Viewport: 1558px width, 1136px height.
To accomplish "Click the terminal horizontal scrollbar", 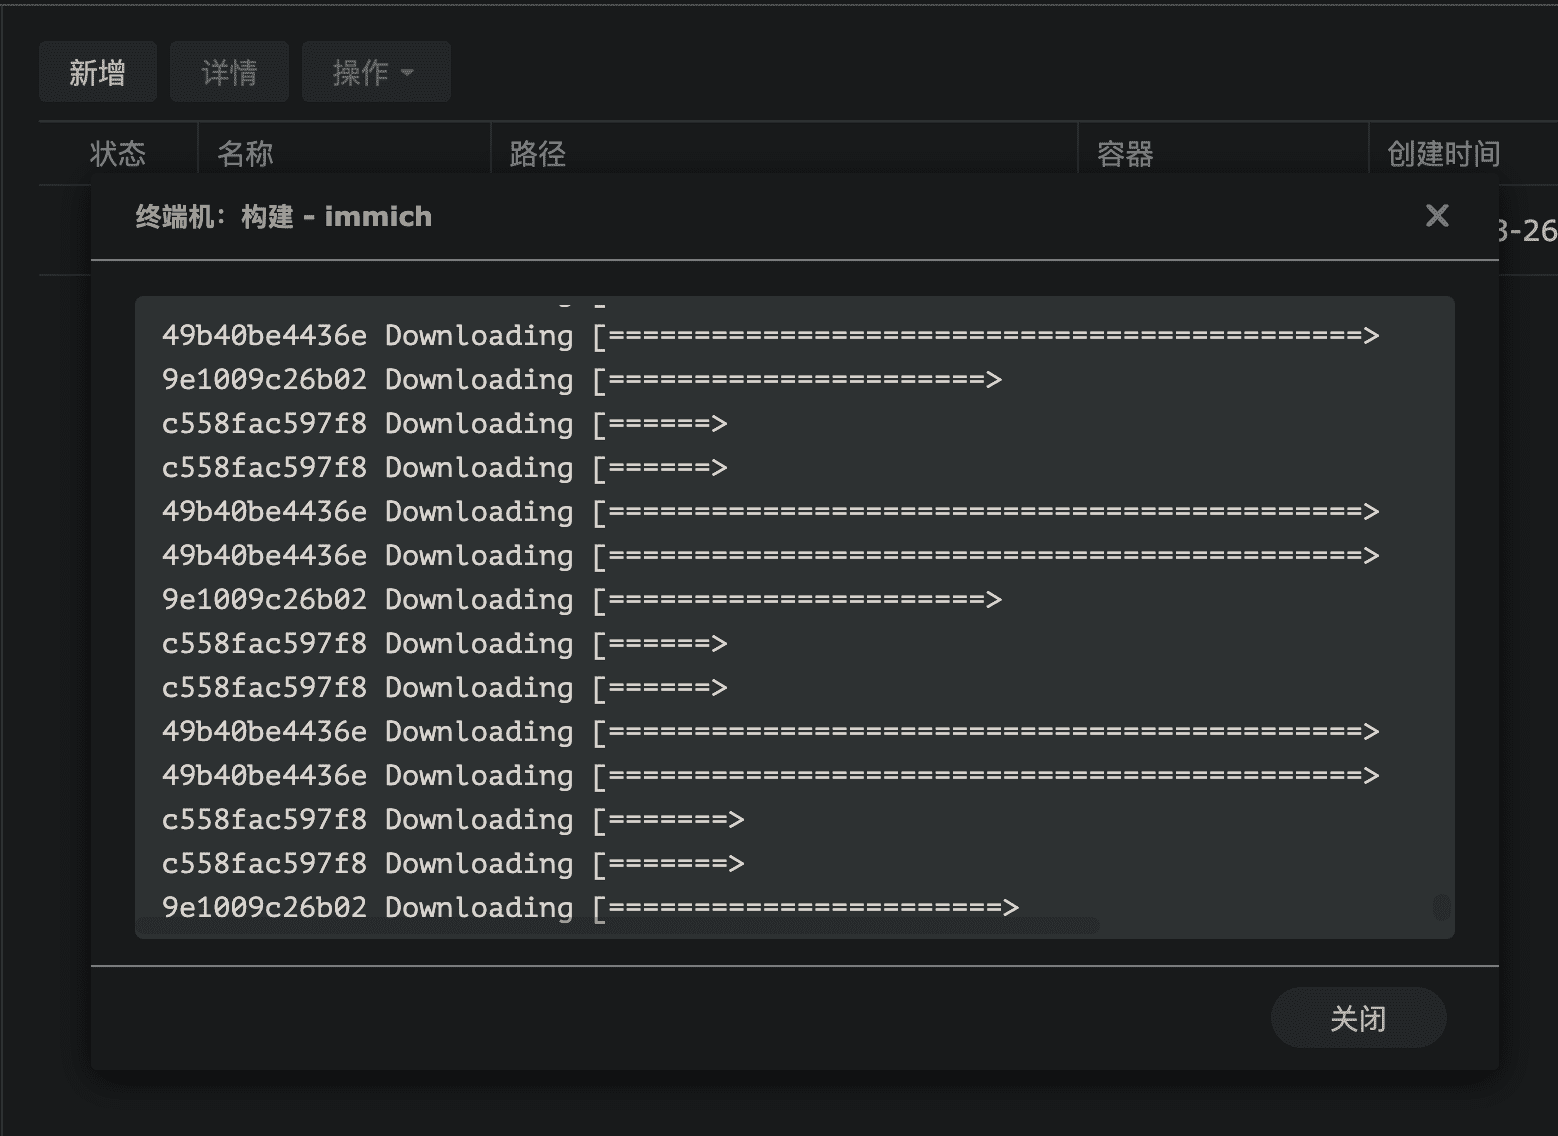I will tap(618, 926).
